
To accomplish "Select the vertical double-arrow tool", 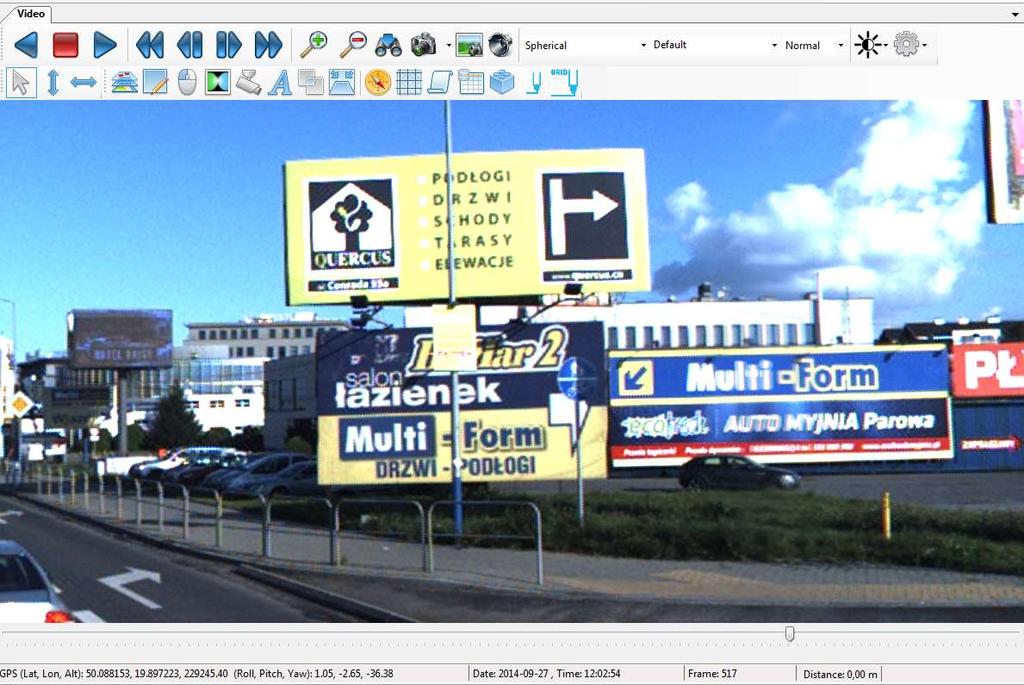I will coord(53,83).
